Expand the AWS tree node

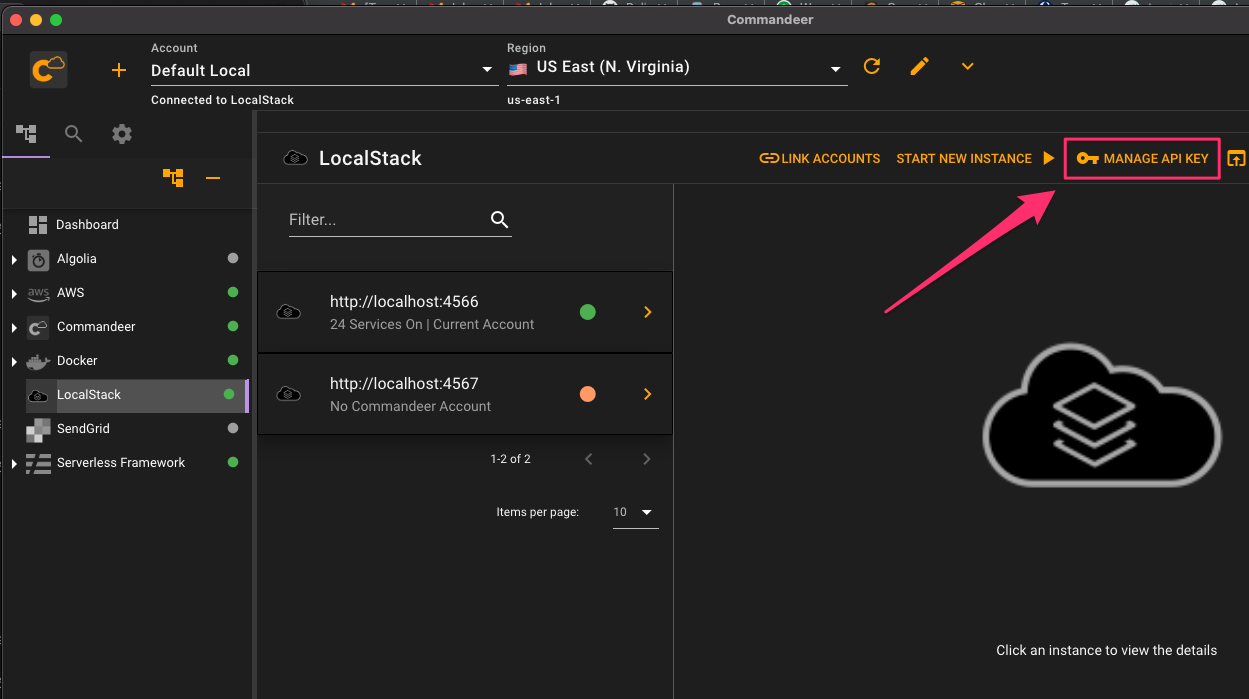point(14,294)
